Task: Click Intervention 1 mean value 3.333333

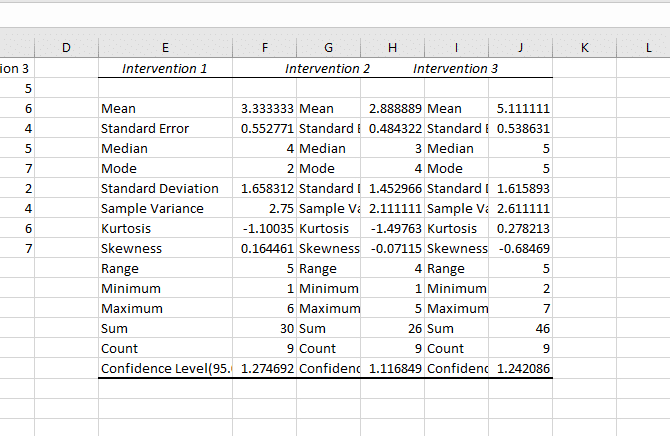Action: (267, 108)
